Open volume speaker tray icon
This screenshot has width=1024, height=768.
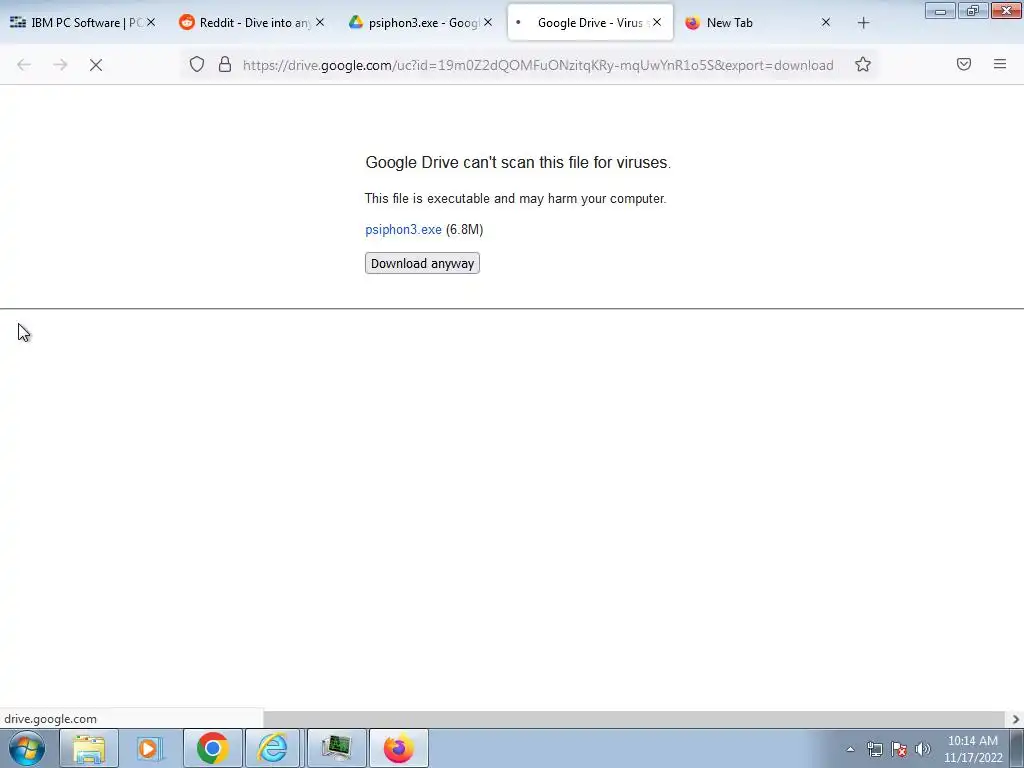(x=923, y=749)
